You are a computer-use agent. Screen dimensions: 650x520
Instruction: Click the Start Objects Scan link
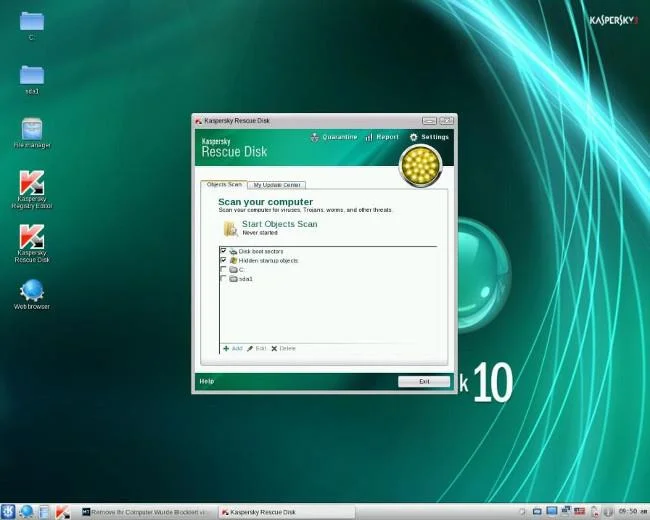coord(279,224)
